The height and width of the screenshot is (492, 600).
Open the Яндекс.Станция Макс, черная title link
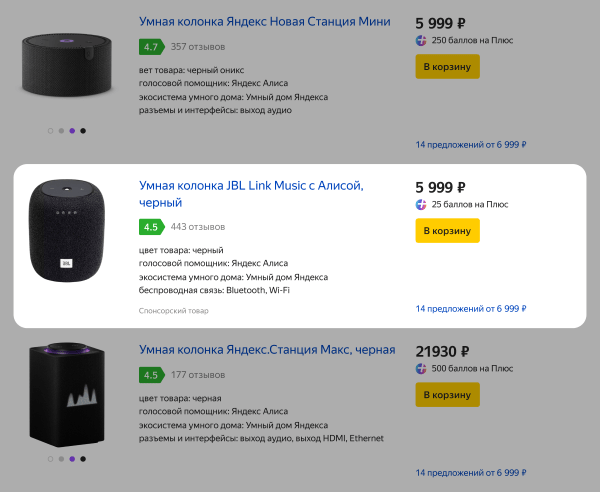(x=266, y=350)
